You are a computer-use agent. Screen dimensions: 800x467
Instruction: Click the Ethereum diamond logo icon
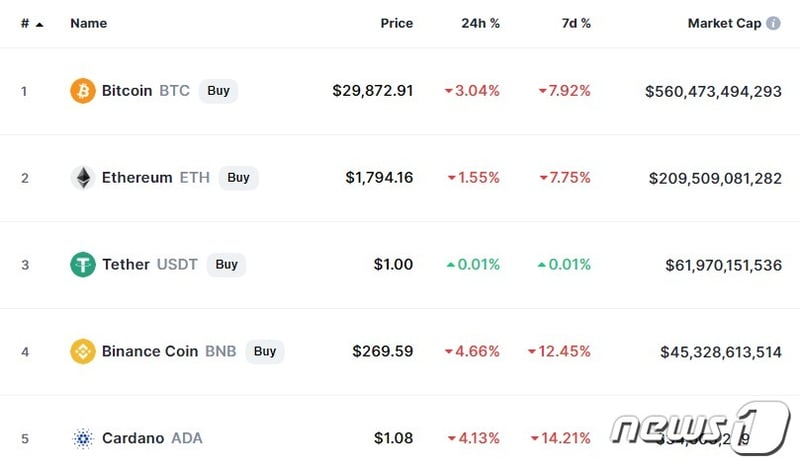(83, 178)
